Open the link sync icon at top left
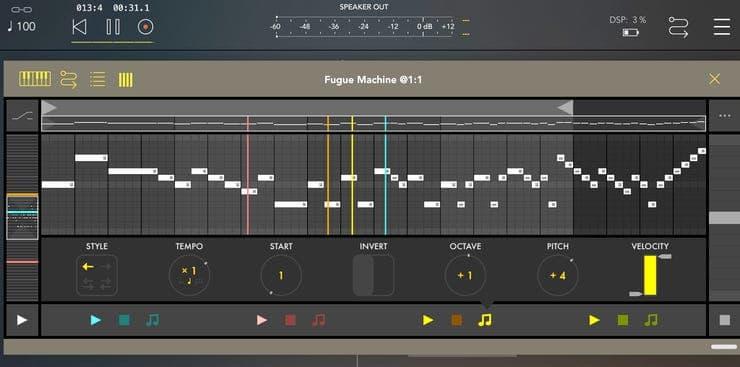Viewport: 740px width, 367px height. [21, 9]
